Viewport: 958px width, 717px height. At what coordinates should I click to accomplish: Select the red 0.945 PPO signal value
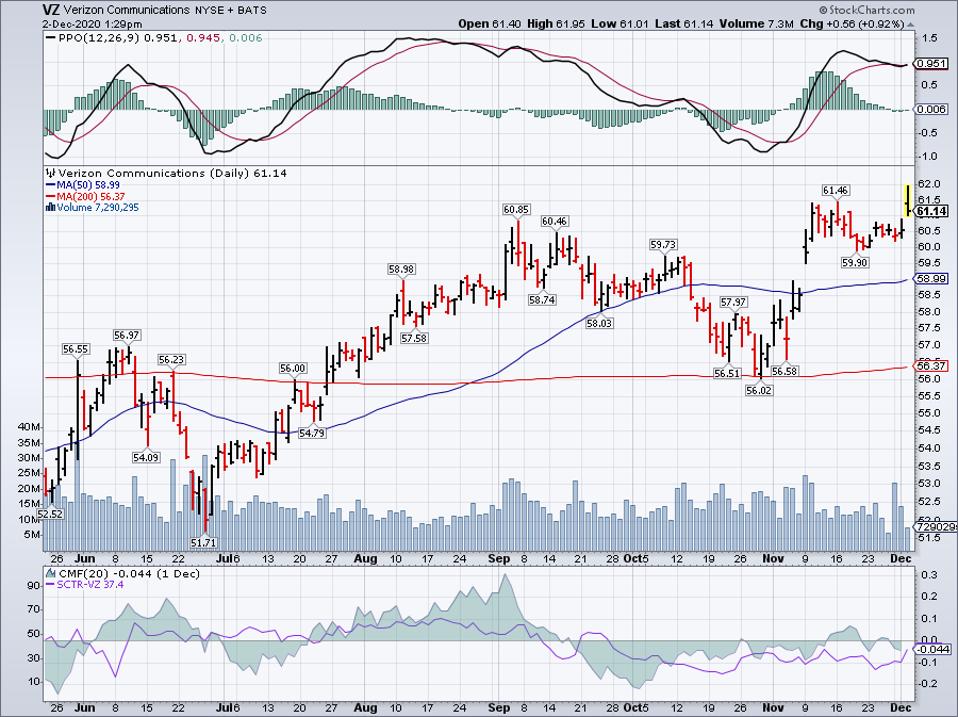[x=203, y=38]
